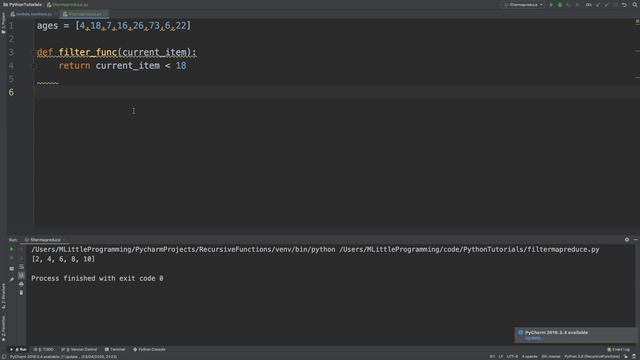Open the Python 3.8 interpreter selector
This screenshot has width=640, height=360.
click(592, 357)
